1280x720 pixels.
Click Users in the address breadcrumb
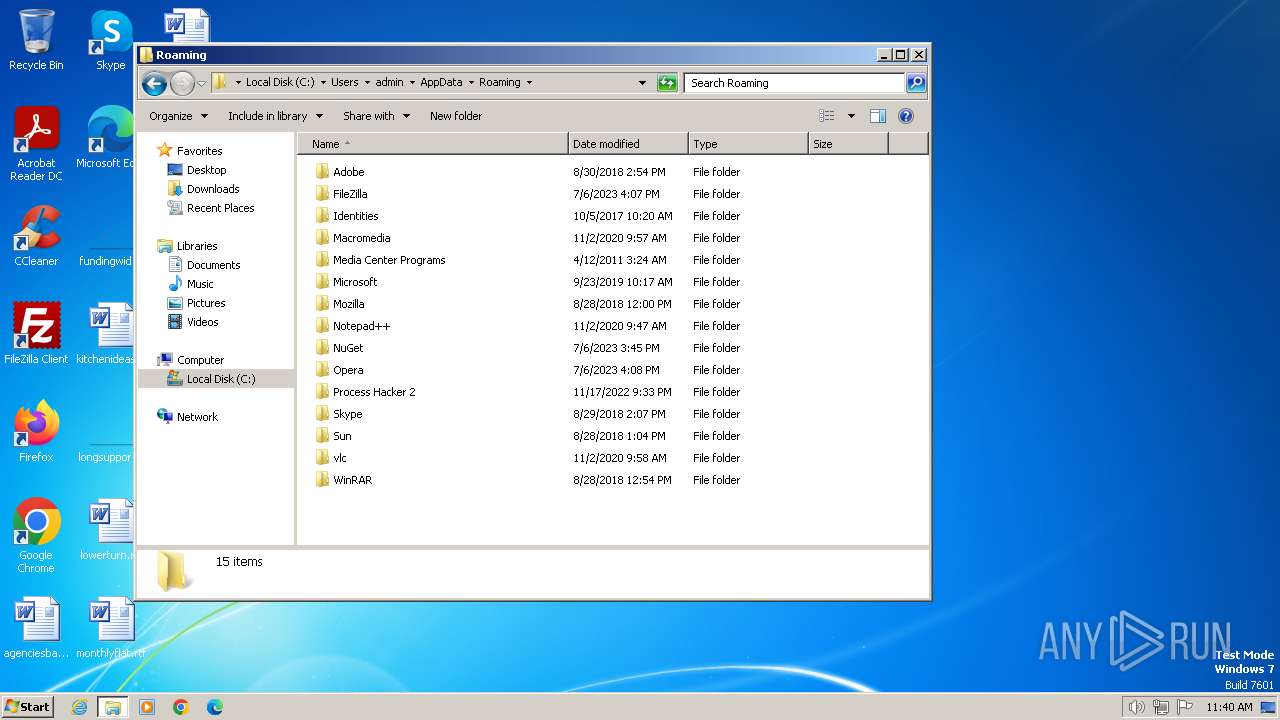click(345, 83)
